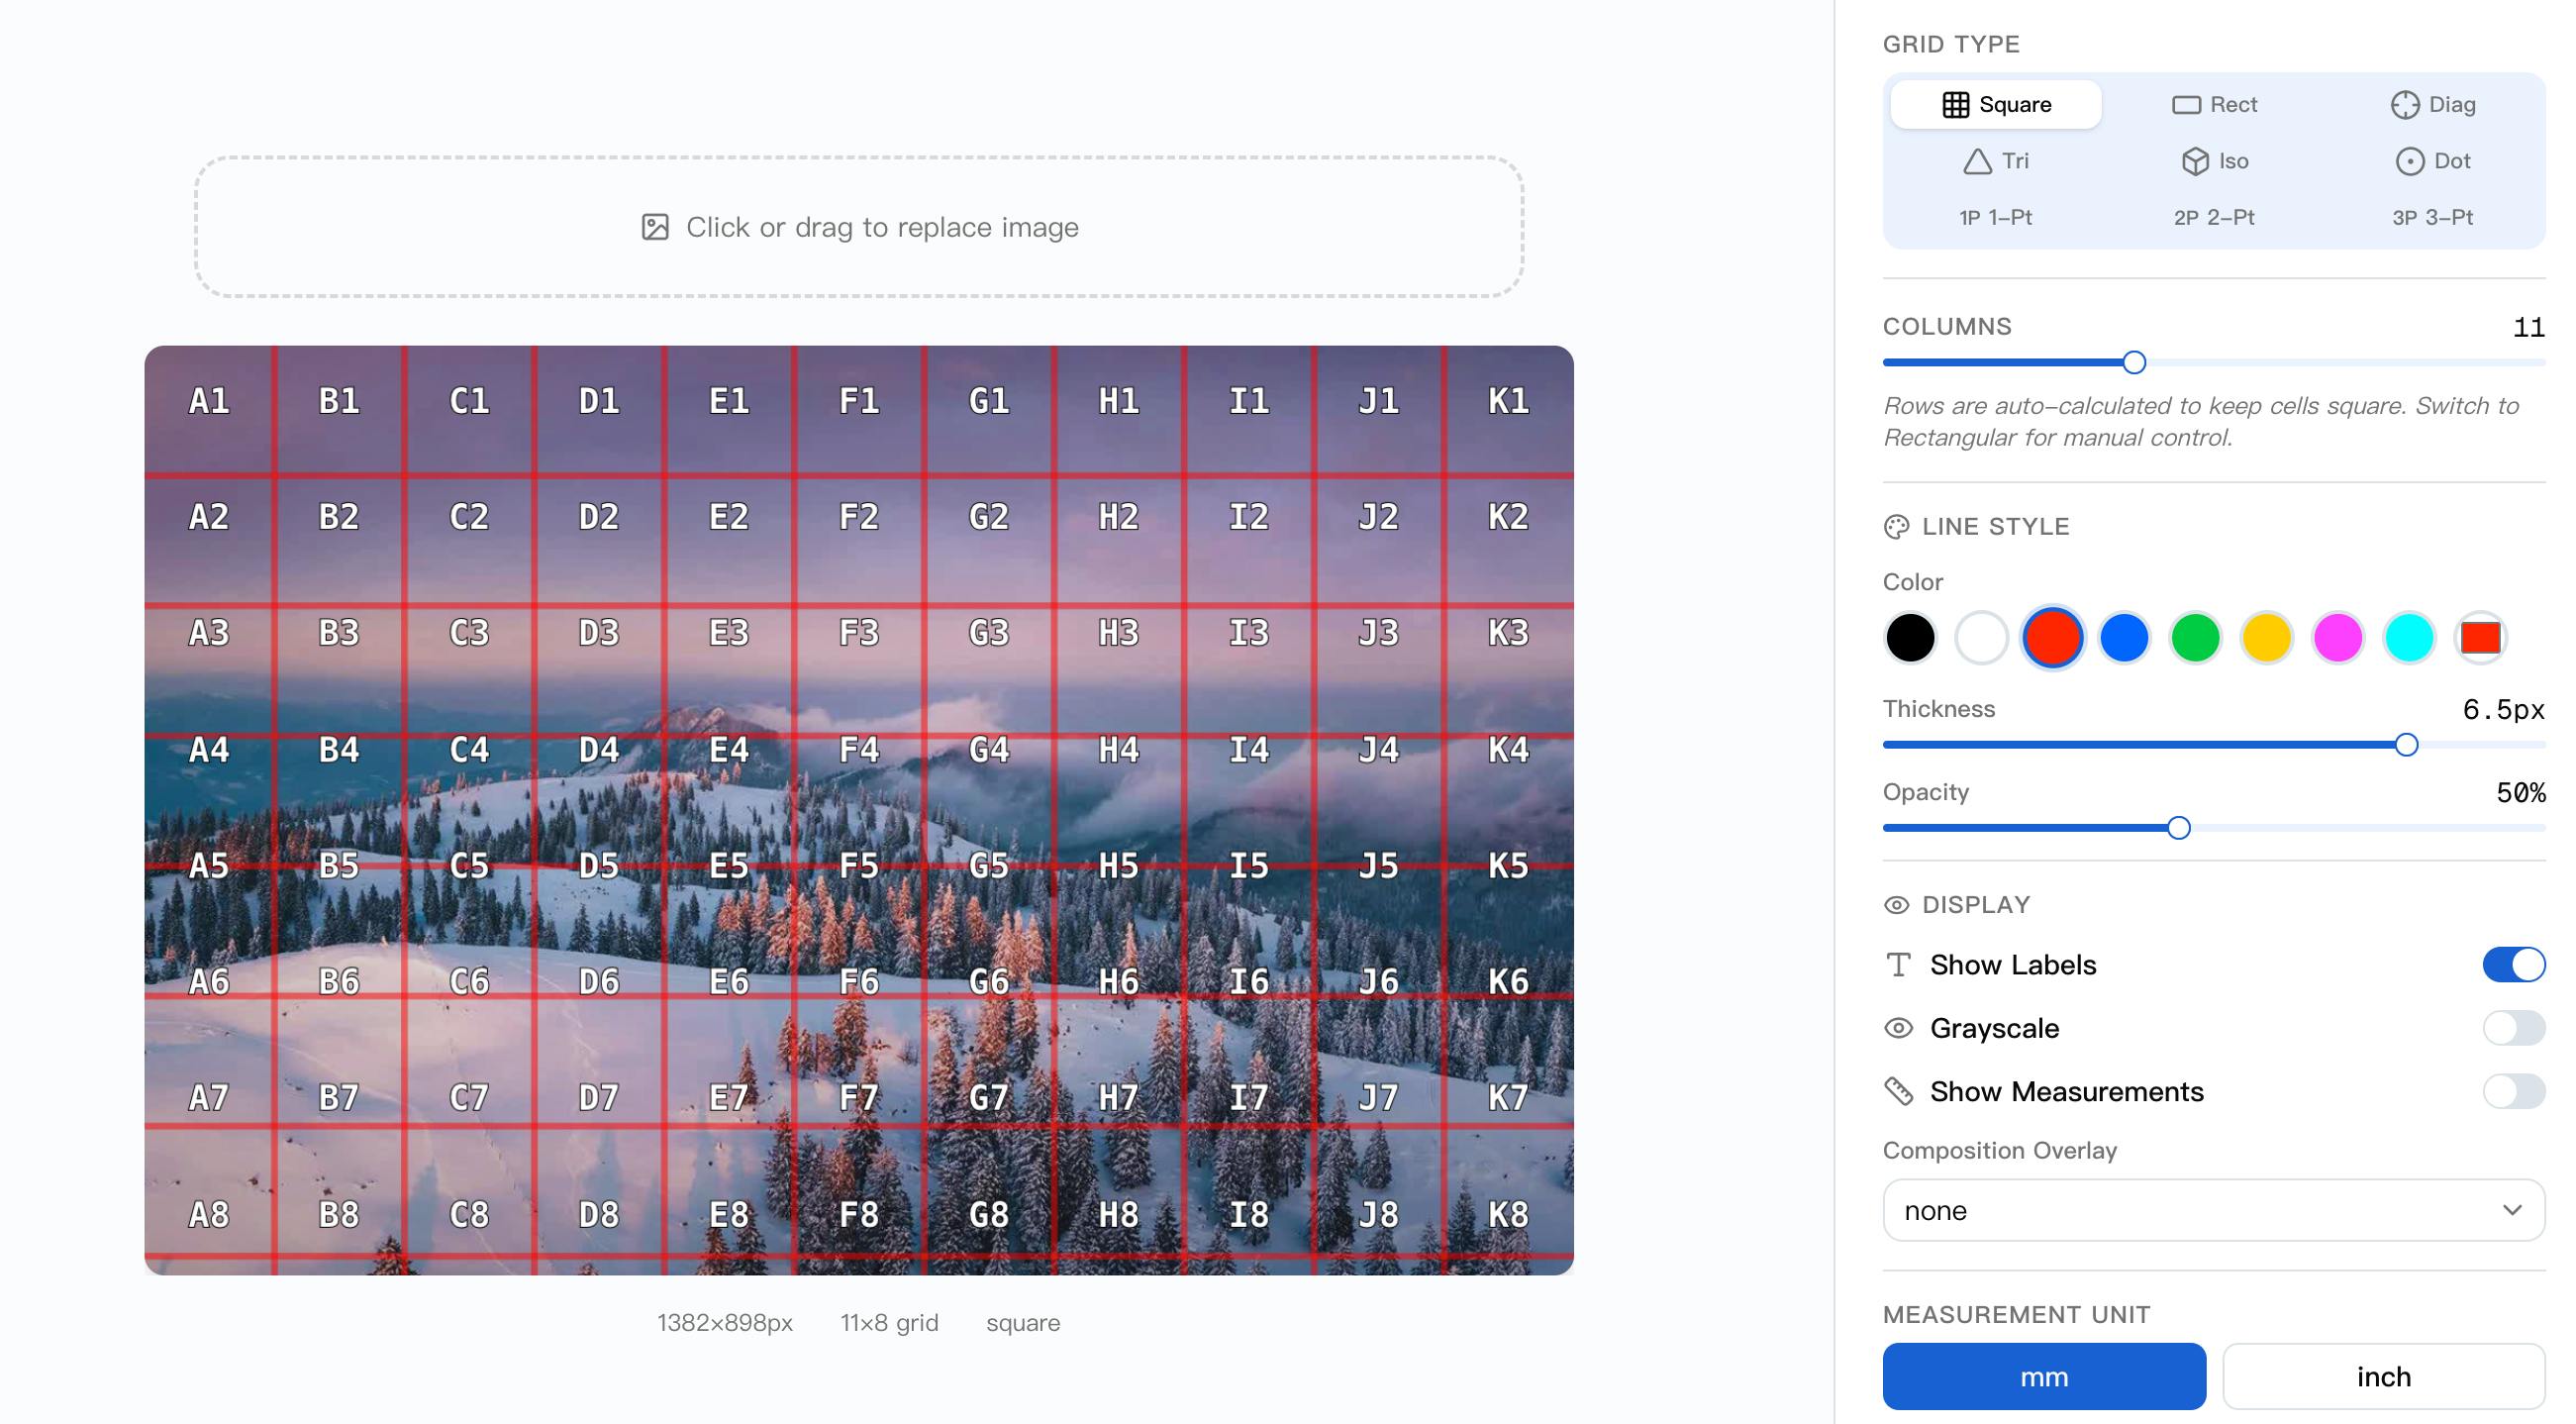Set line color to magenta
This screenshot has width=2576, height=1424.
click(x=2337, y=638)
